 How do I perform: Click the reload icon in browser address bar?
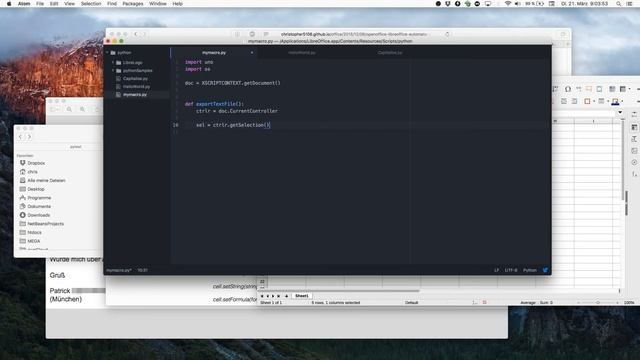[x=447, y=34]
